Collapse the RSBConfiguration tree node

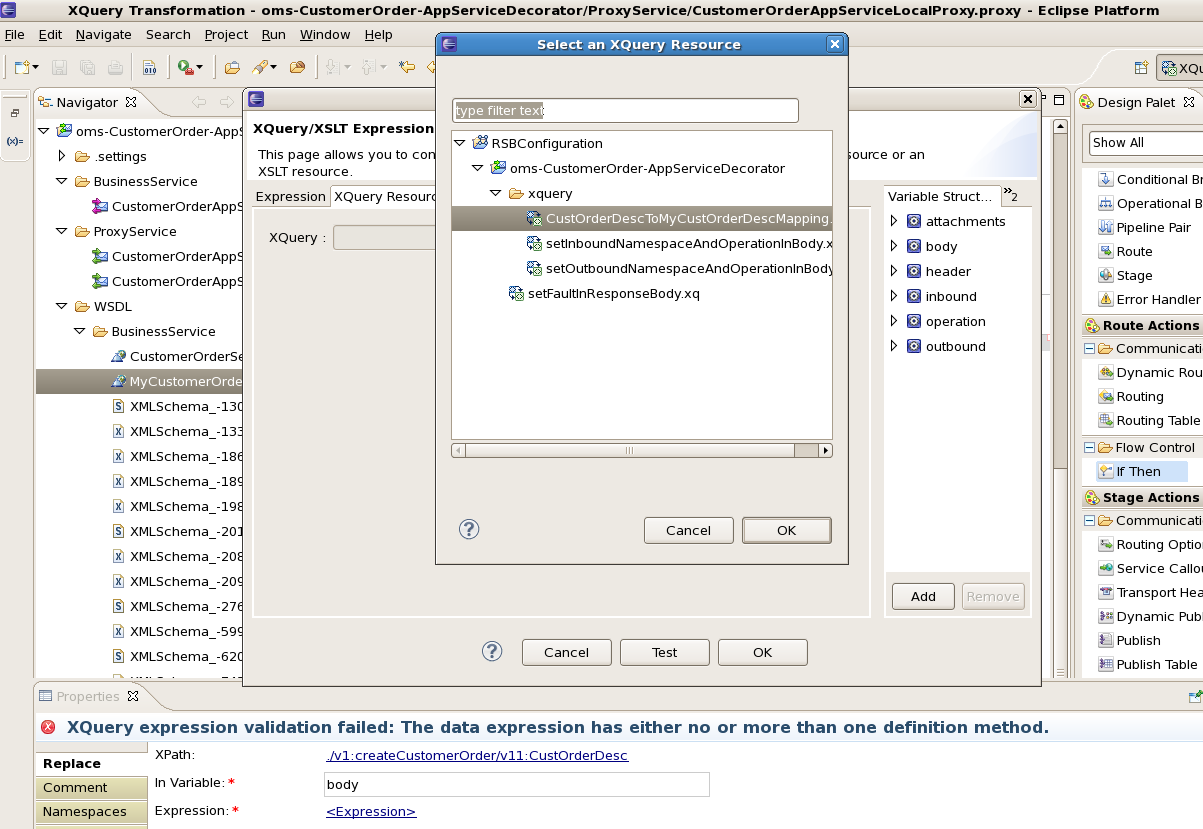pos(460,143)
